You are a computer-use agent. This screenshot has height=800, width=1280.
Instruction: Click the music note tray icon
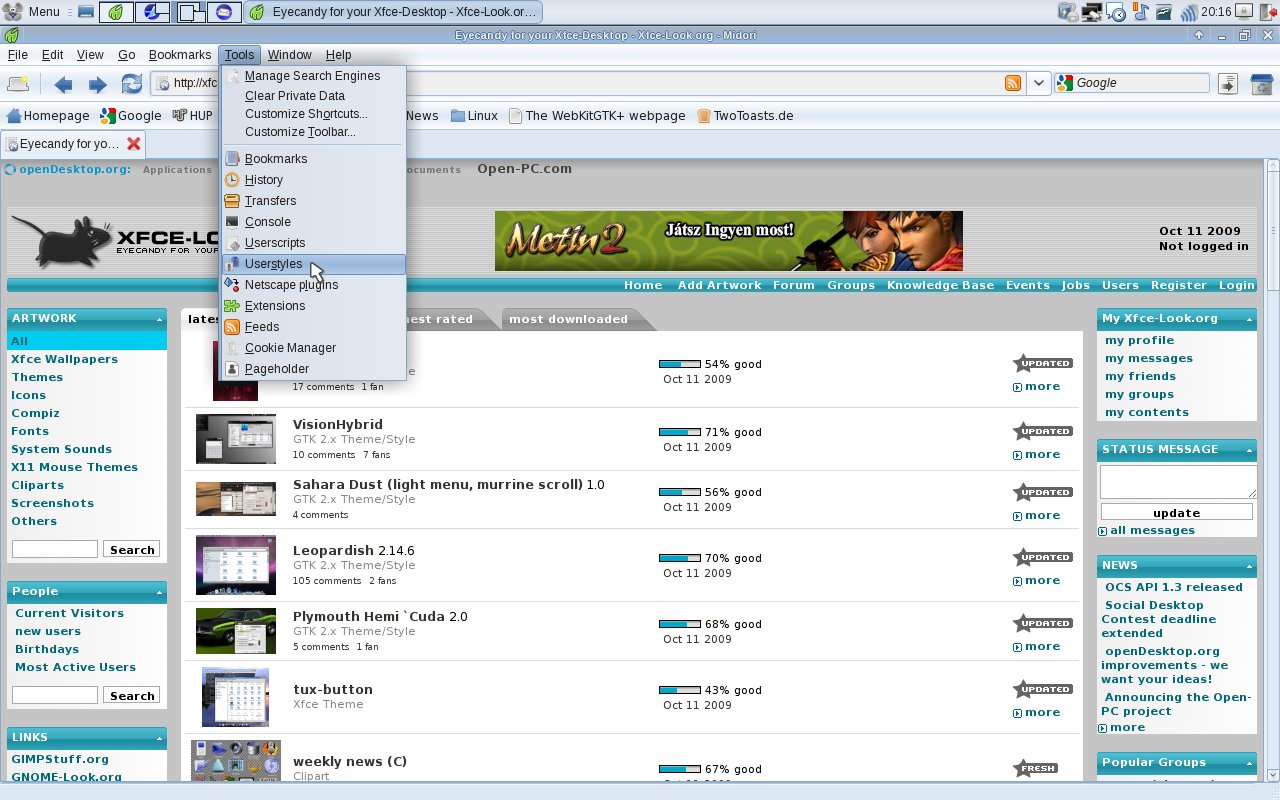[x=1141, y=12]
